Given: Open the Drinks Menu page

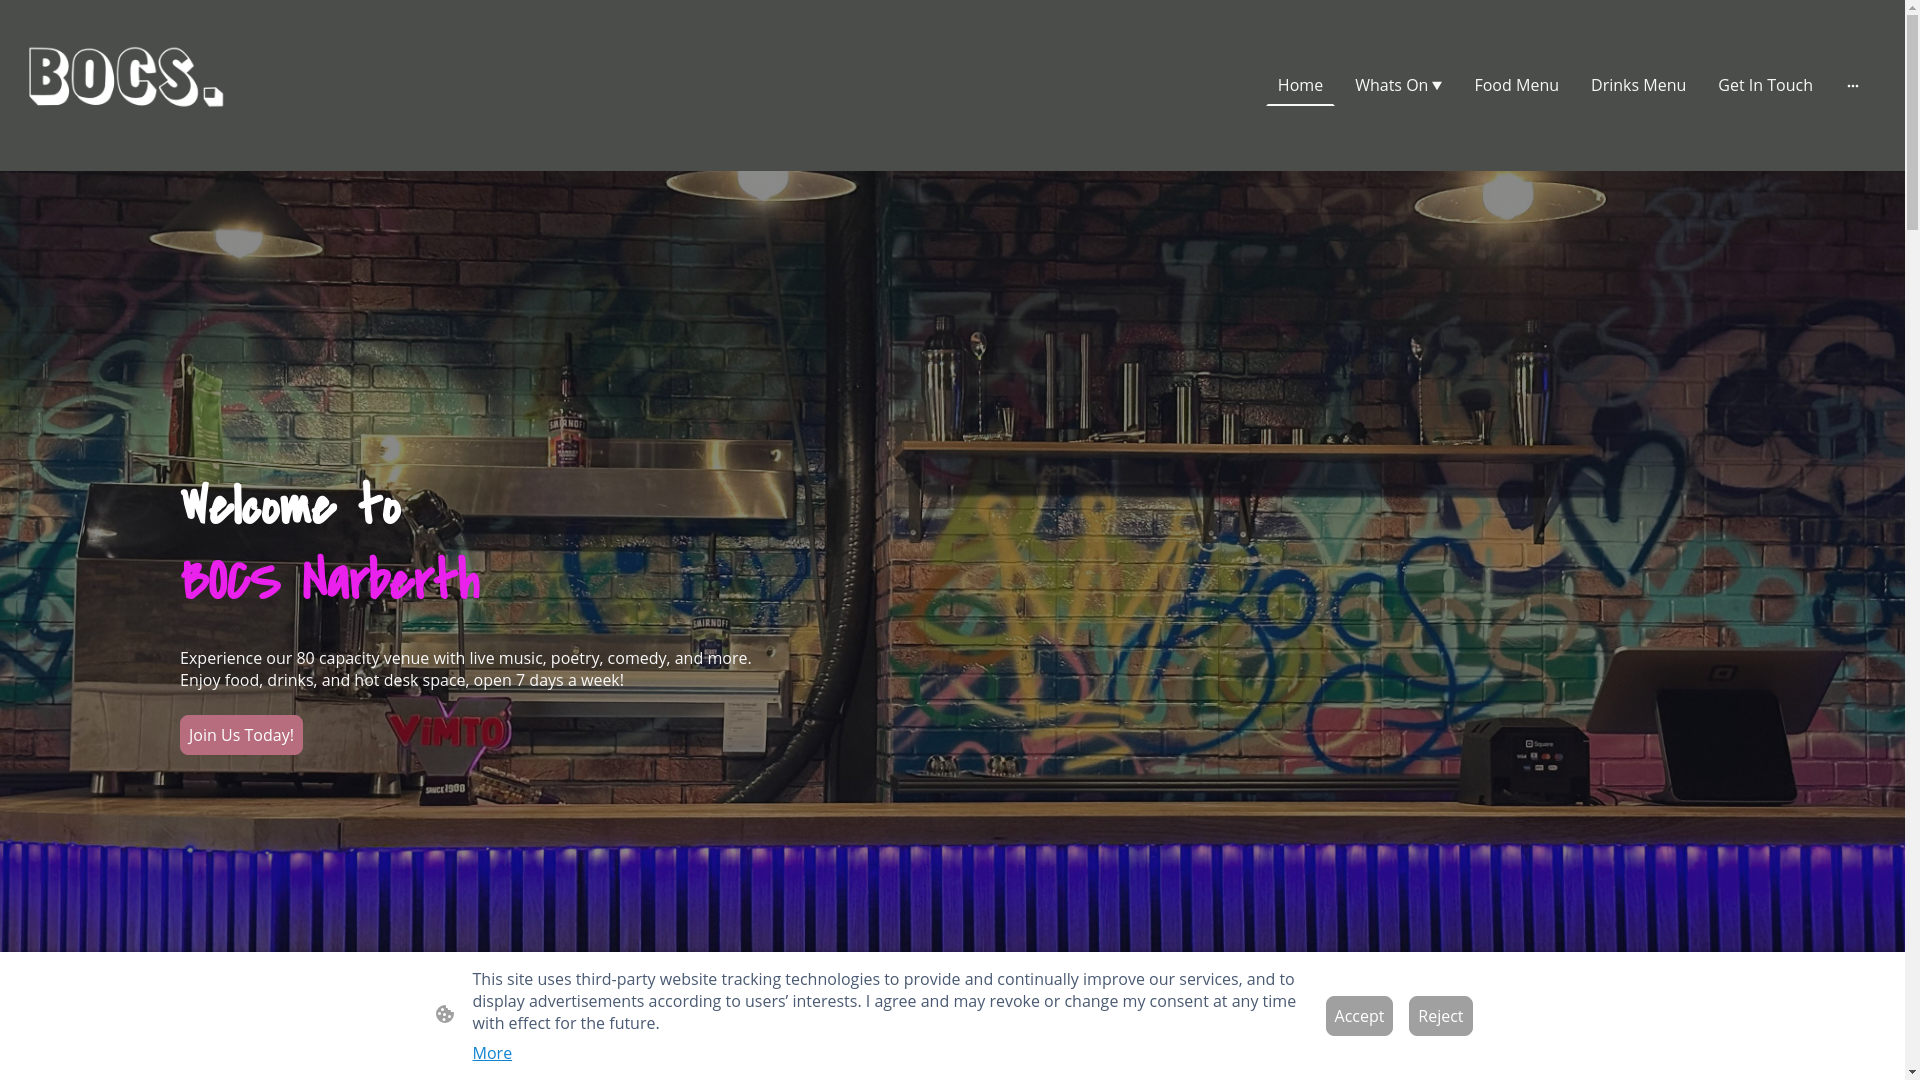Looking at the screenshot, I should click(1637, 86).
